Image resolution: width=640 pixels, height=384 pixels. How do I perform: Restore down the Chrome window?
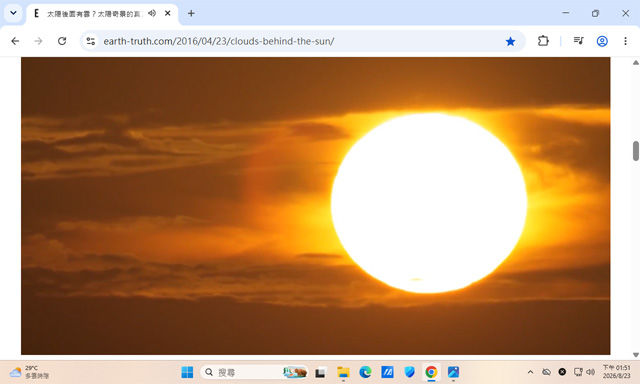[x=595, y=13]
